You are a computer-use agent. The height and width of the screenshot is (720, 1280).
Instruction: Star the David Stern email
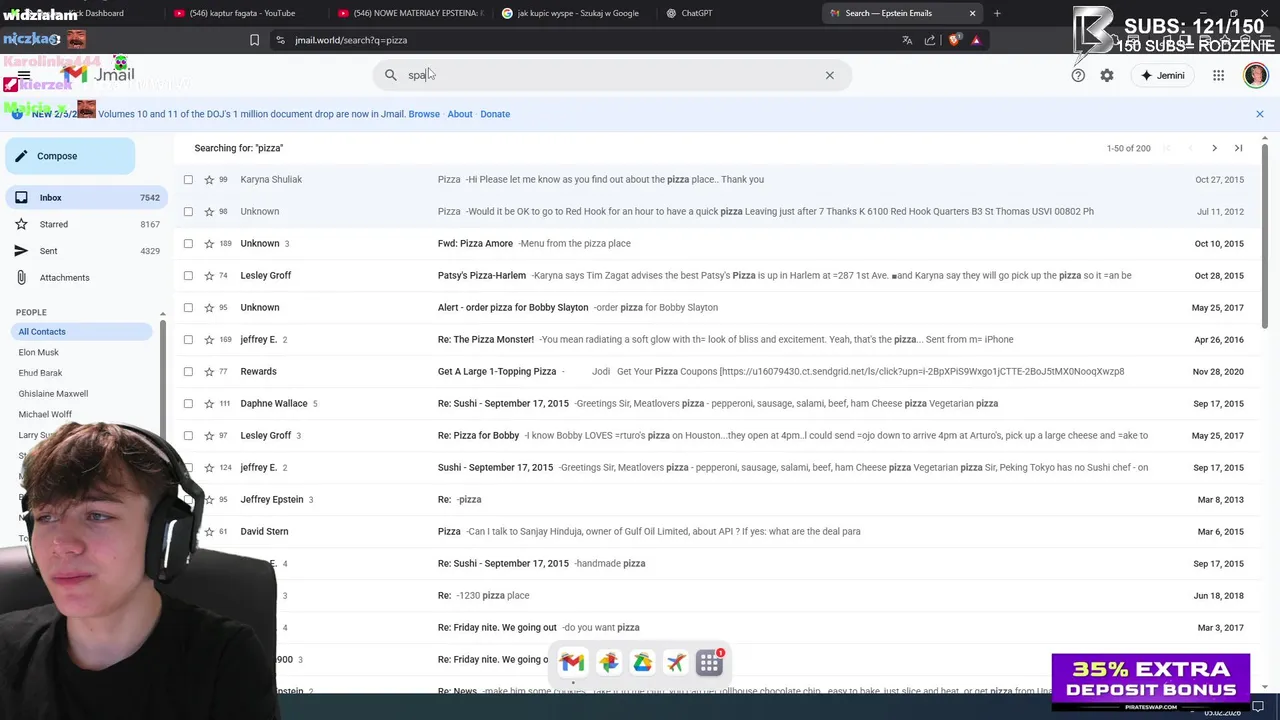click(209, 532)
